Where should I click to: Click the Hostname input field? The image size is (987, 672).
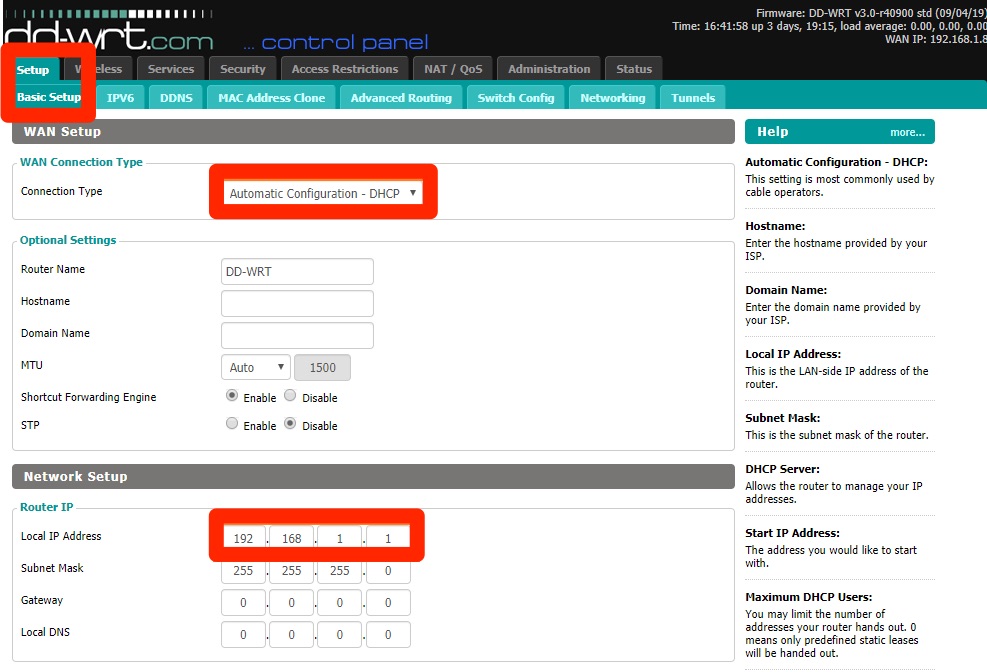[x=297, y=303]
